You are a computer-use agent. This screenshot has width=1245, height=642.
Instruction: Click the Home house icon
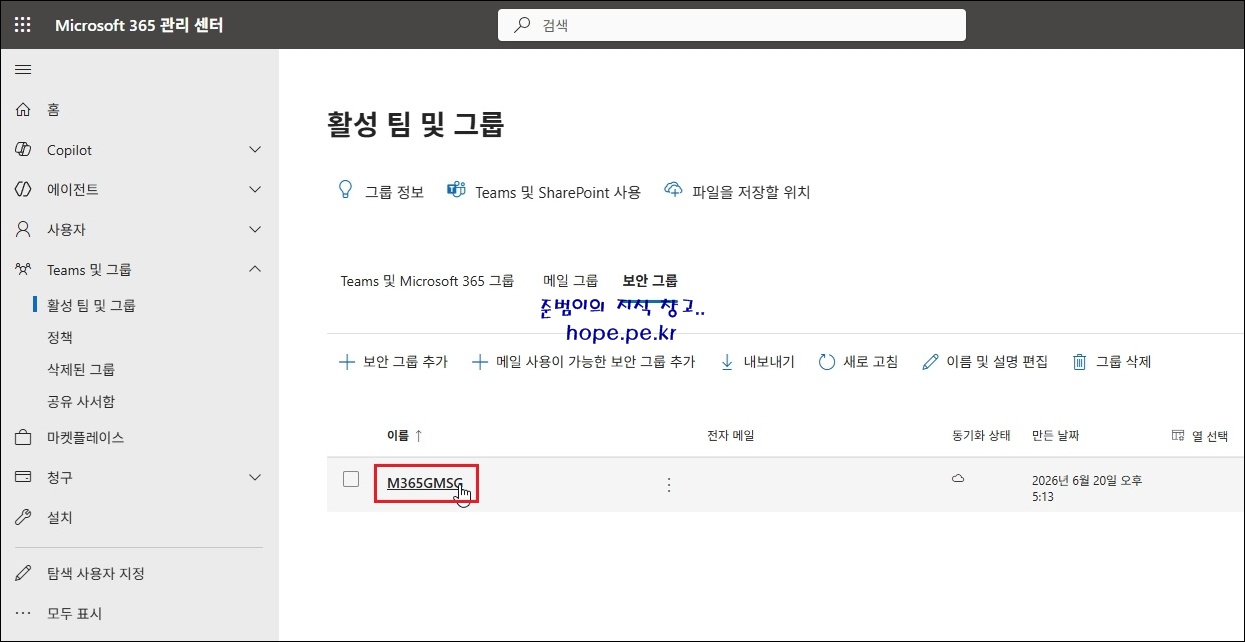click(x=23, y=110)
